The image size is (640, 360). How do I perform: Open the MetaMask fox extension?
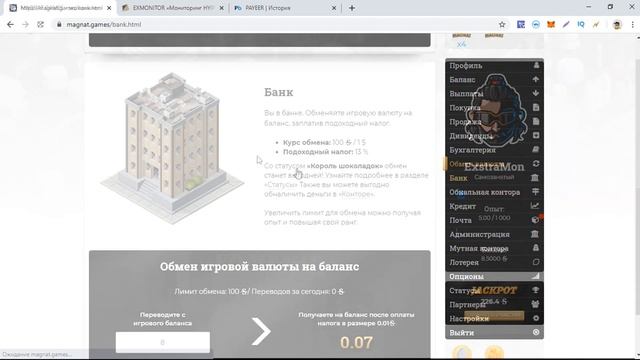click(551, 24)
